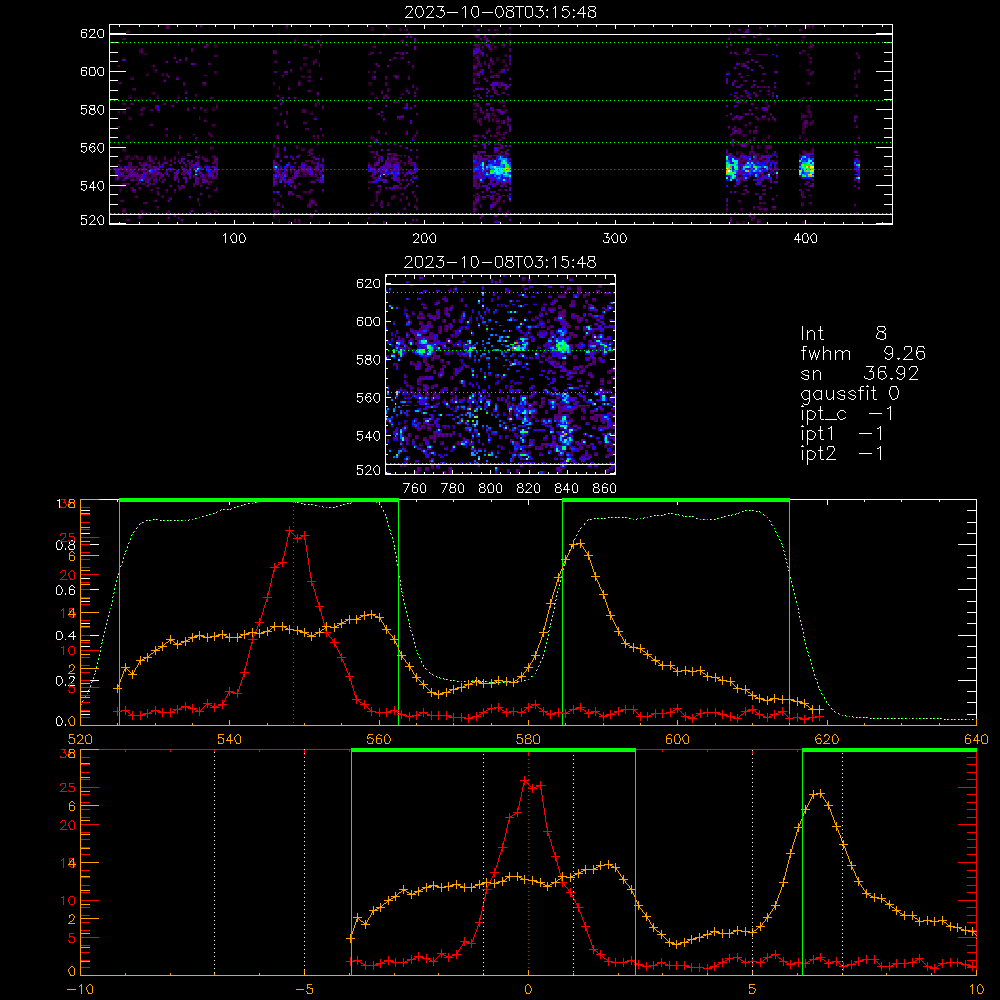Click x-axis label -10 of the bottom plot
Image resolution: width=1000 pixels, height=1000 pixels.
click(80, 989)
